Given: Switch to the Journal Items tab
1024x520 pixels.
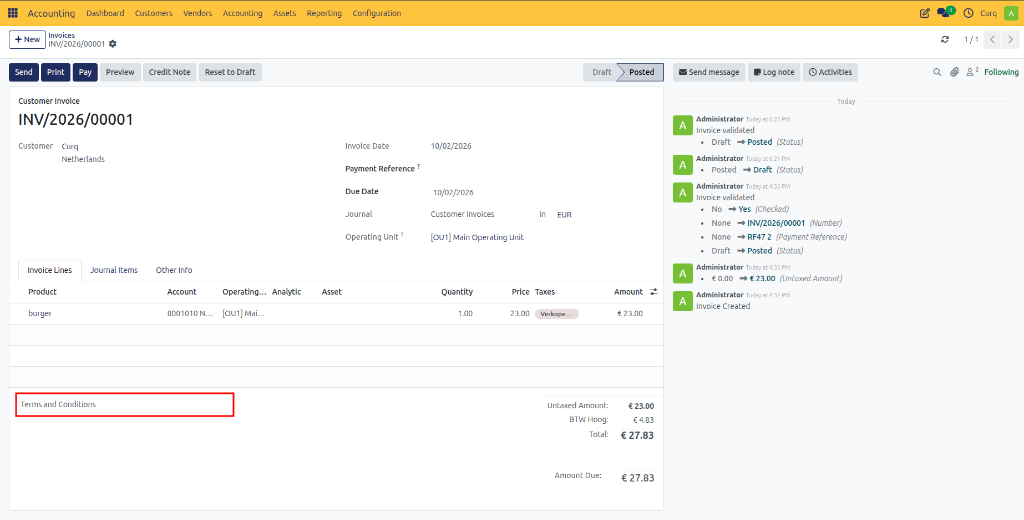Looking at the screenshot, I should [x=114, y=270].
